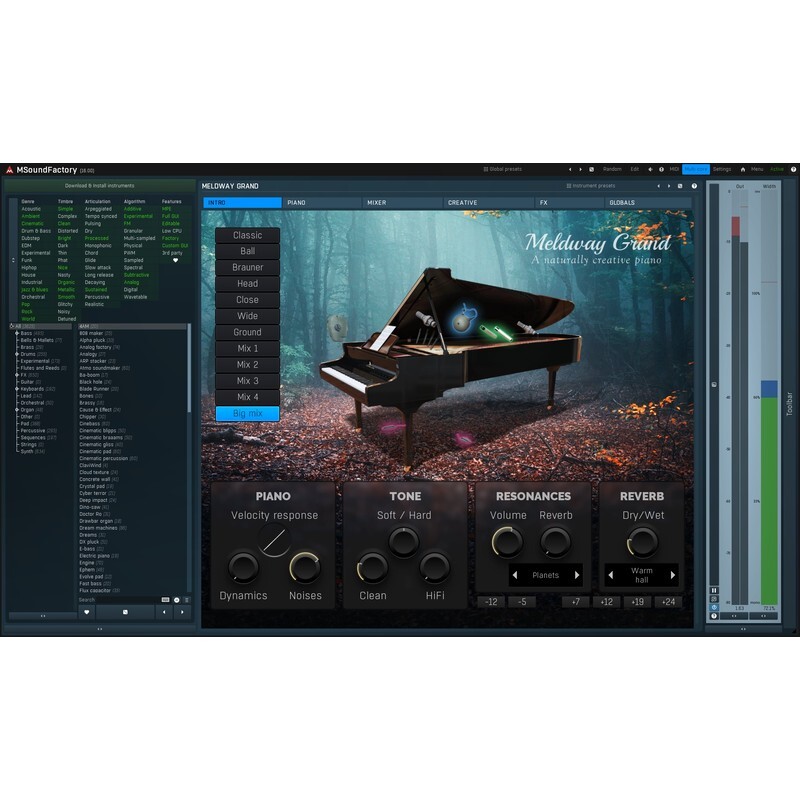Click Download & install instruments button

[x=100, y=186]
